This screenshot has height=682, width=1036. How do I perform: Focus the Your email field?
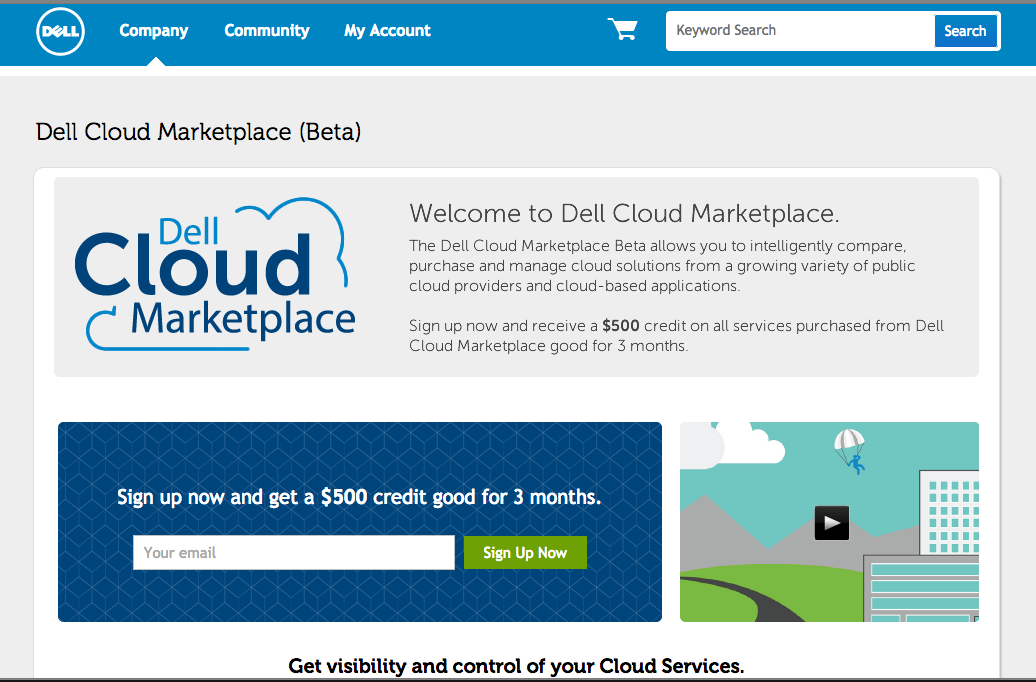pyautogui.click(x=294, y=552)
